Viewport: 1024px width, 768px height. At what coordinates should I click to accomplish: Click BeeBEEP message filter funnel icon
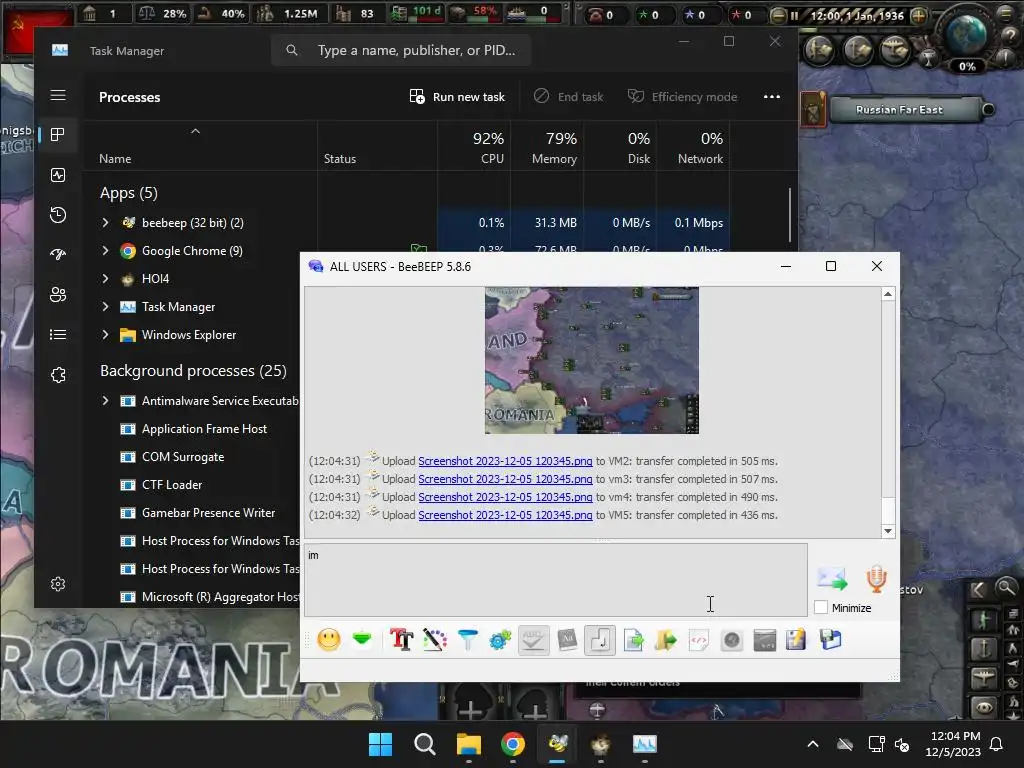coord(468,639)
